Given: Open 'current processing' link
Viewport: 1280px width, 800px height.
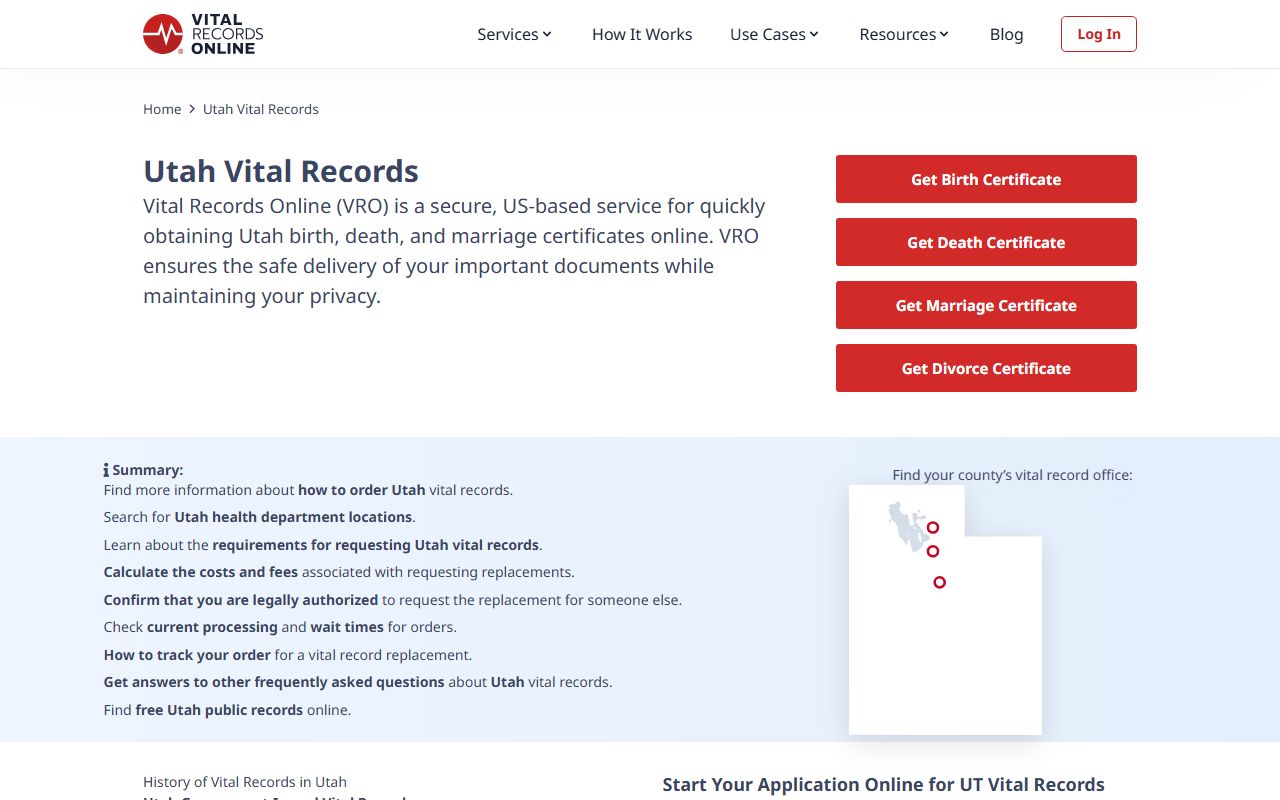Looking at the screenshot, I should [x=212, y=627].
